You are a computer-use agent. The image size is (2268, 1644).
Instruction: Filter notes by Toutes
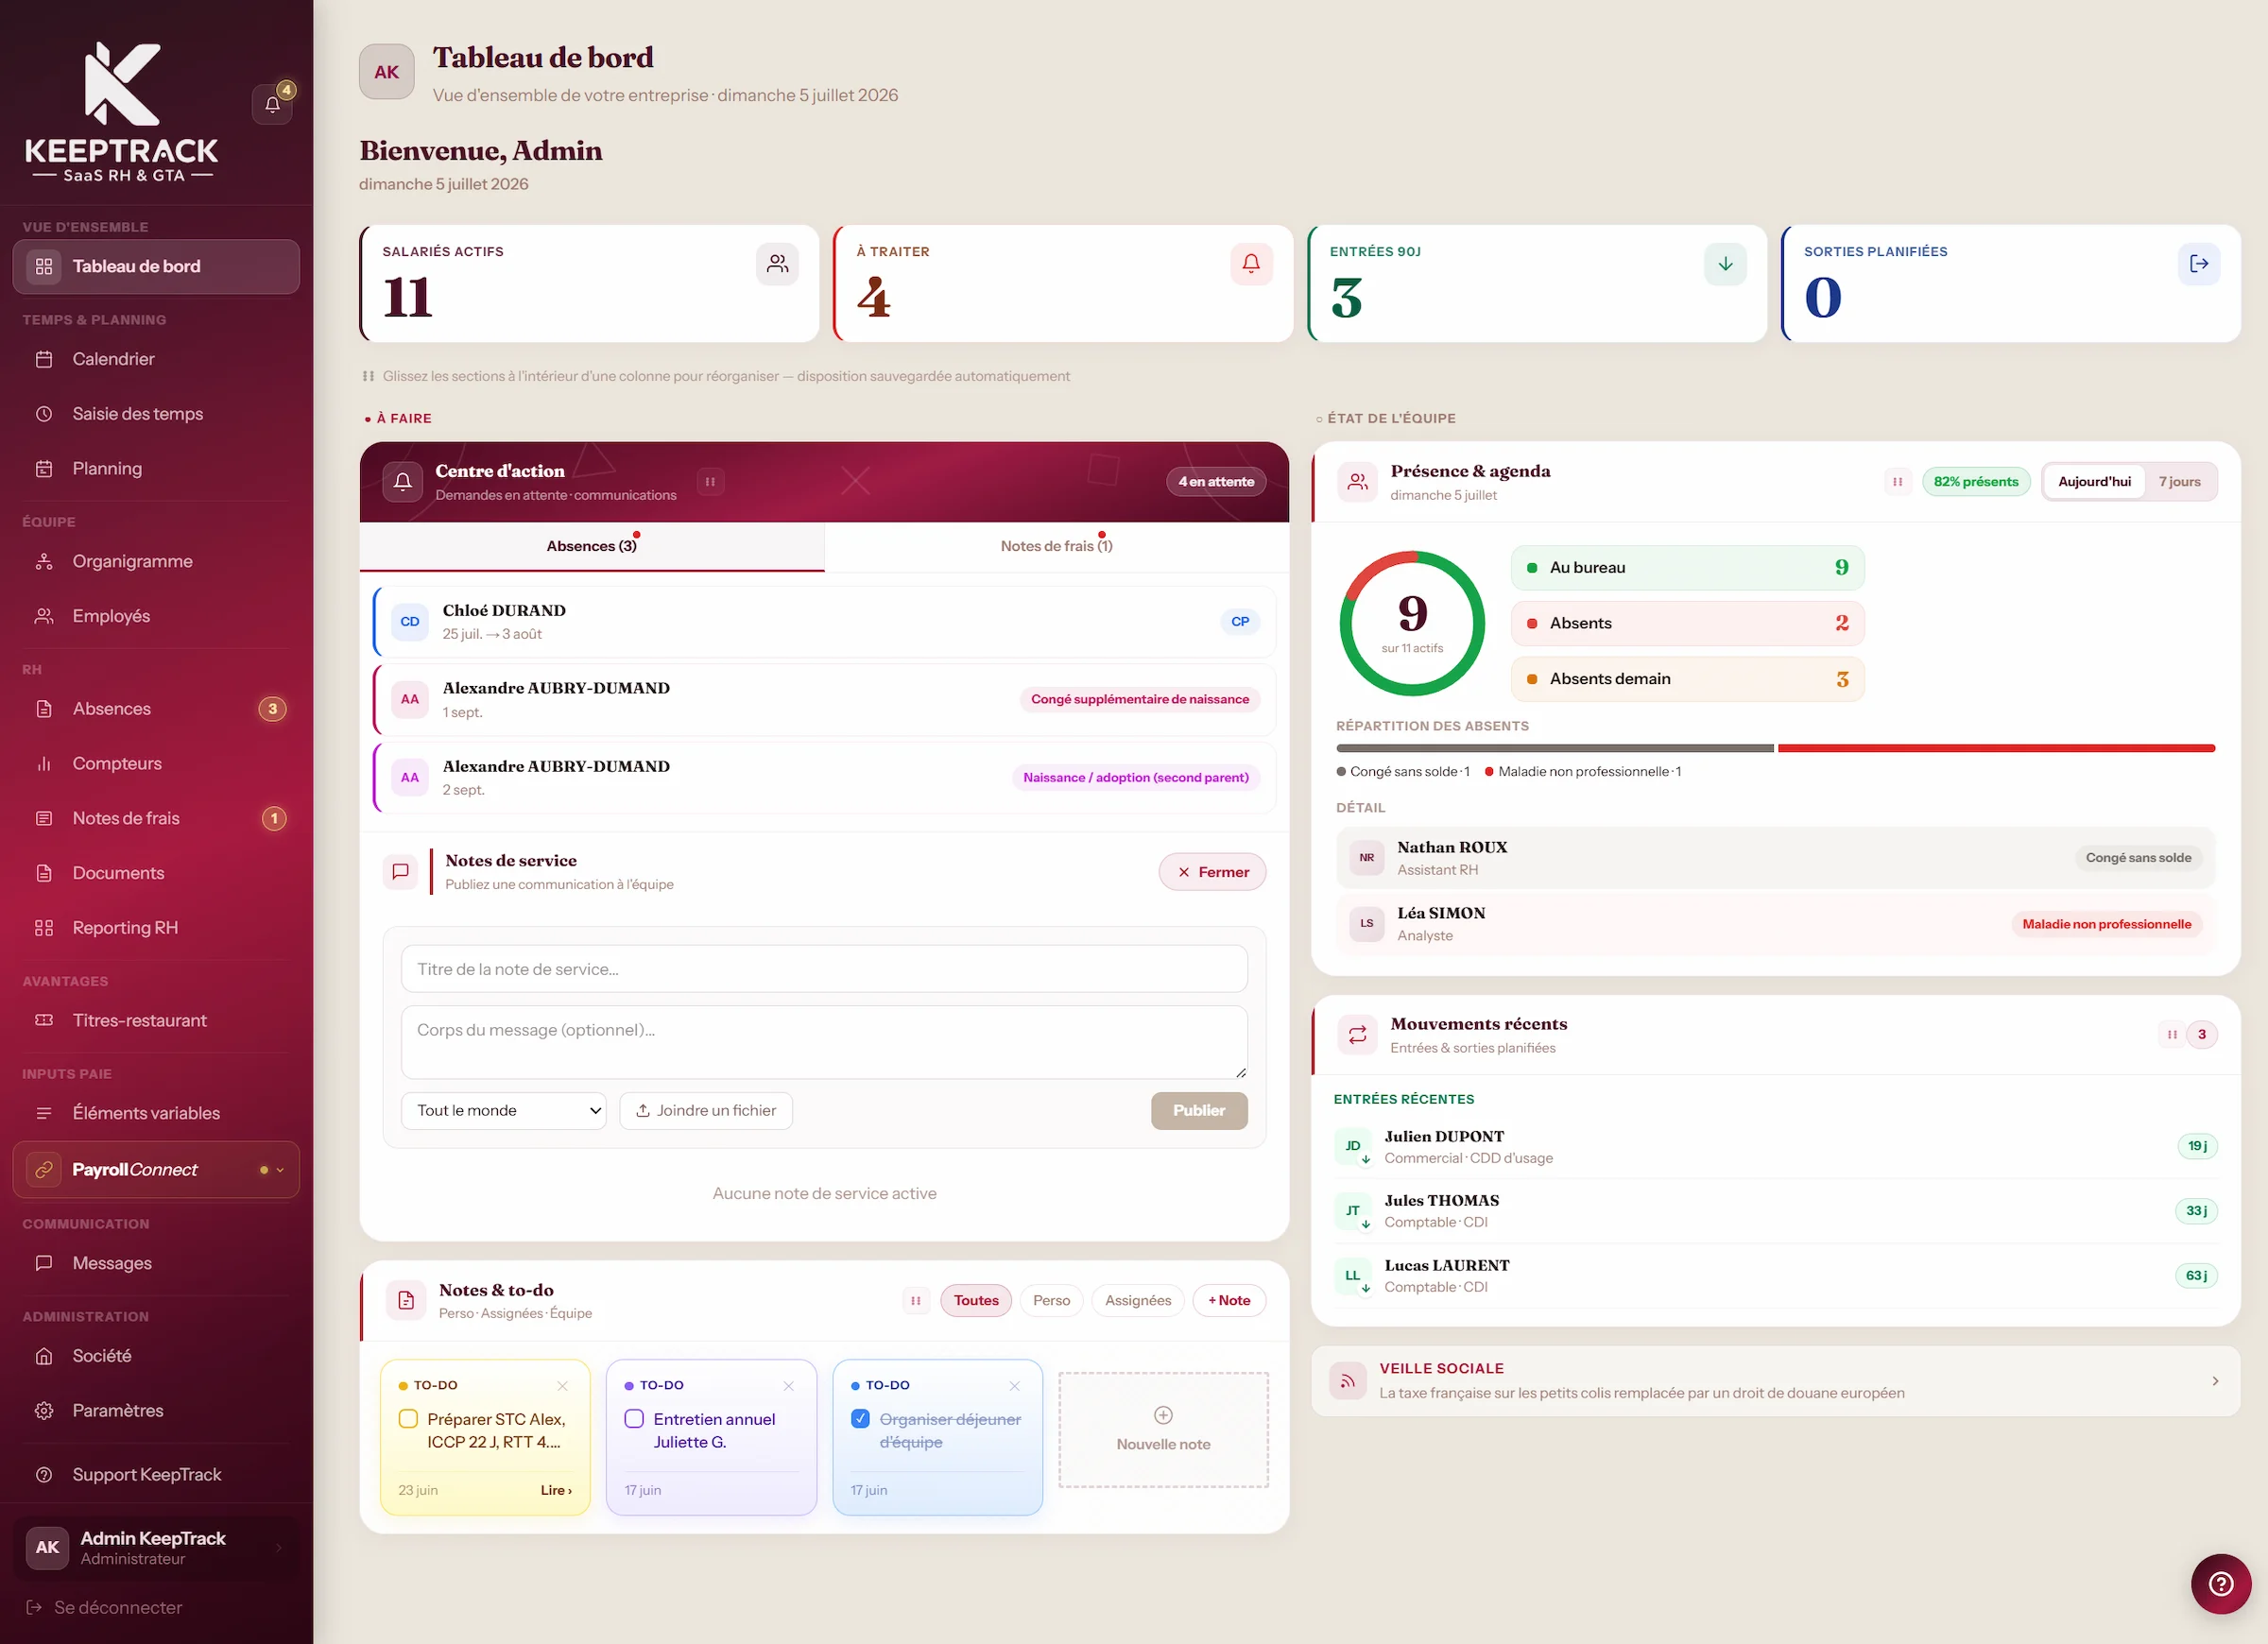click(976, 1301)
